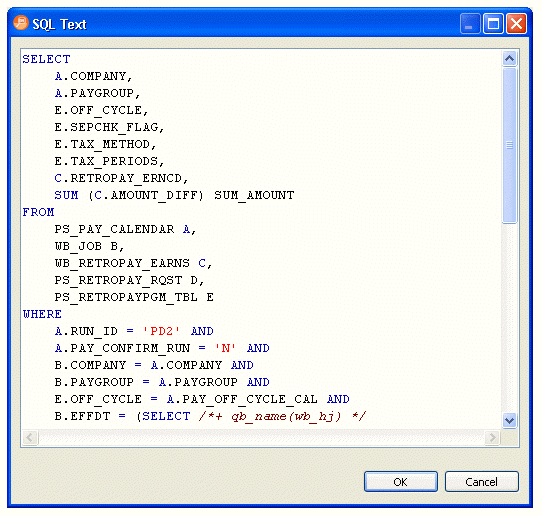Click A.PAY_CONFIRM_RUN condition text
542x516 pixels.
[x=122, y=348]
